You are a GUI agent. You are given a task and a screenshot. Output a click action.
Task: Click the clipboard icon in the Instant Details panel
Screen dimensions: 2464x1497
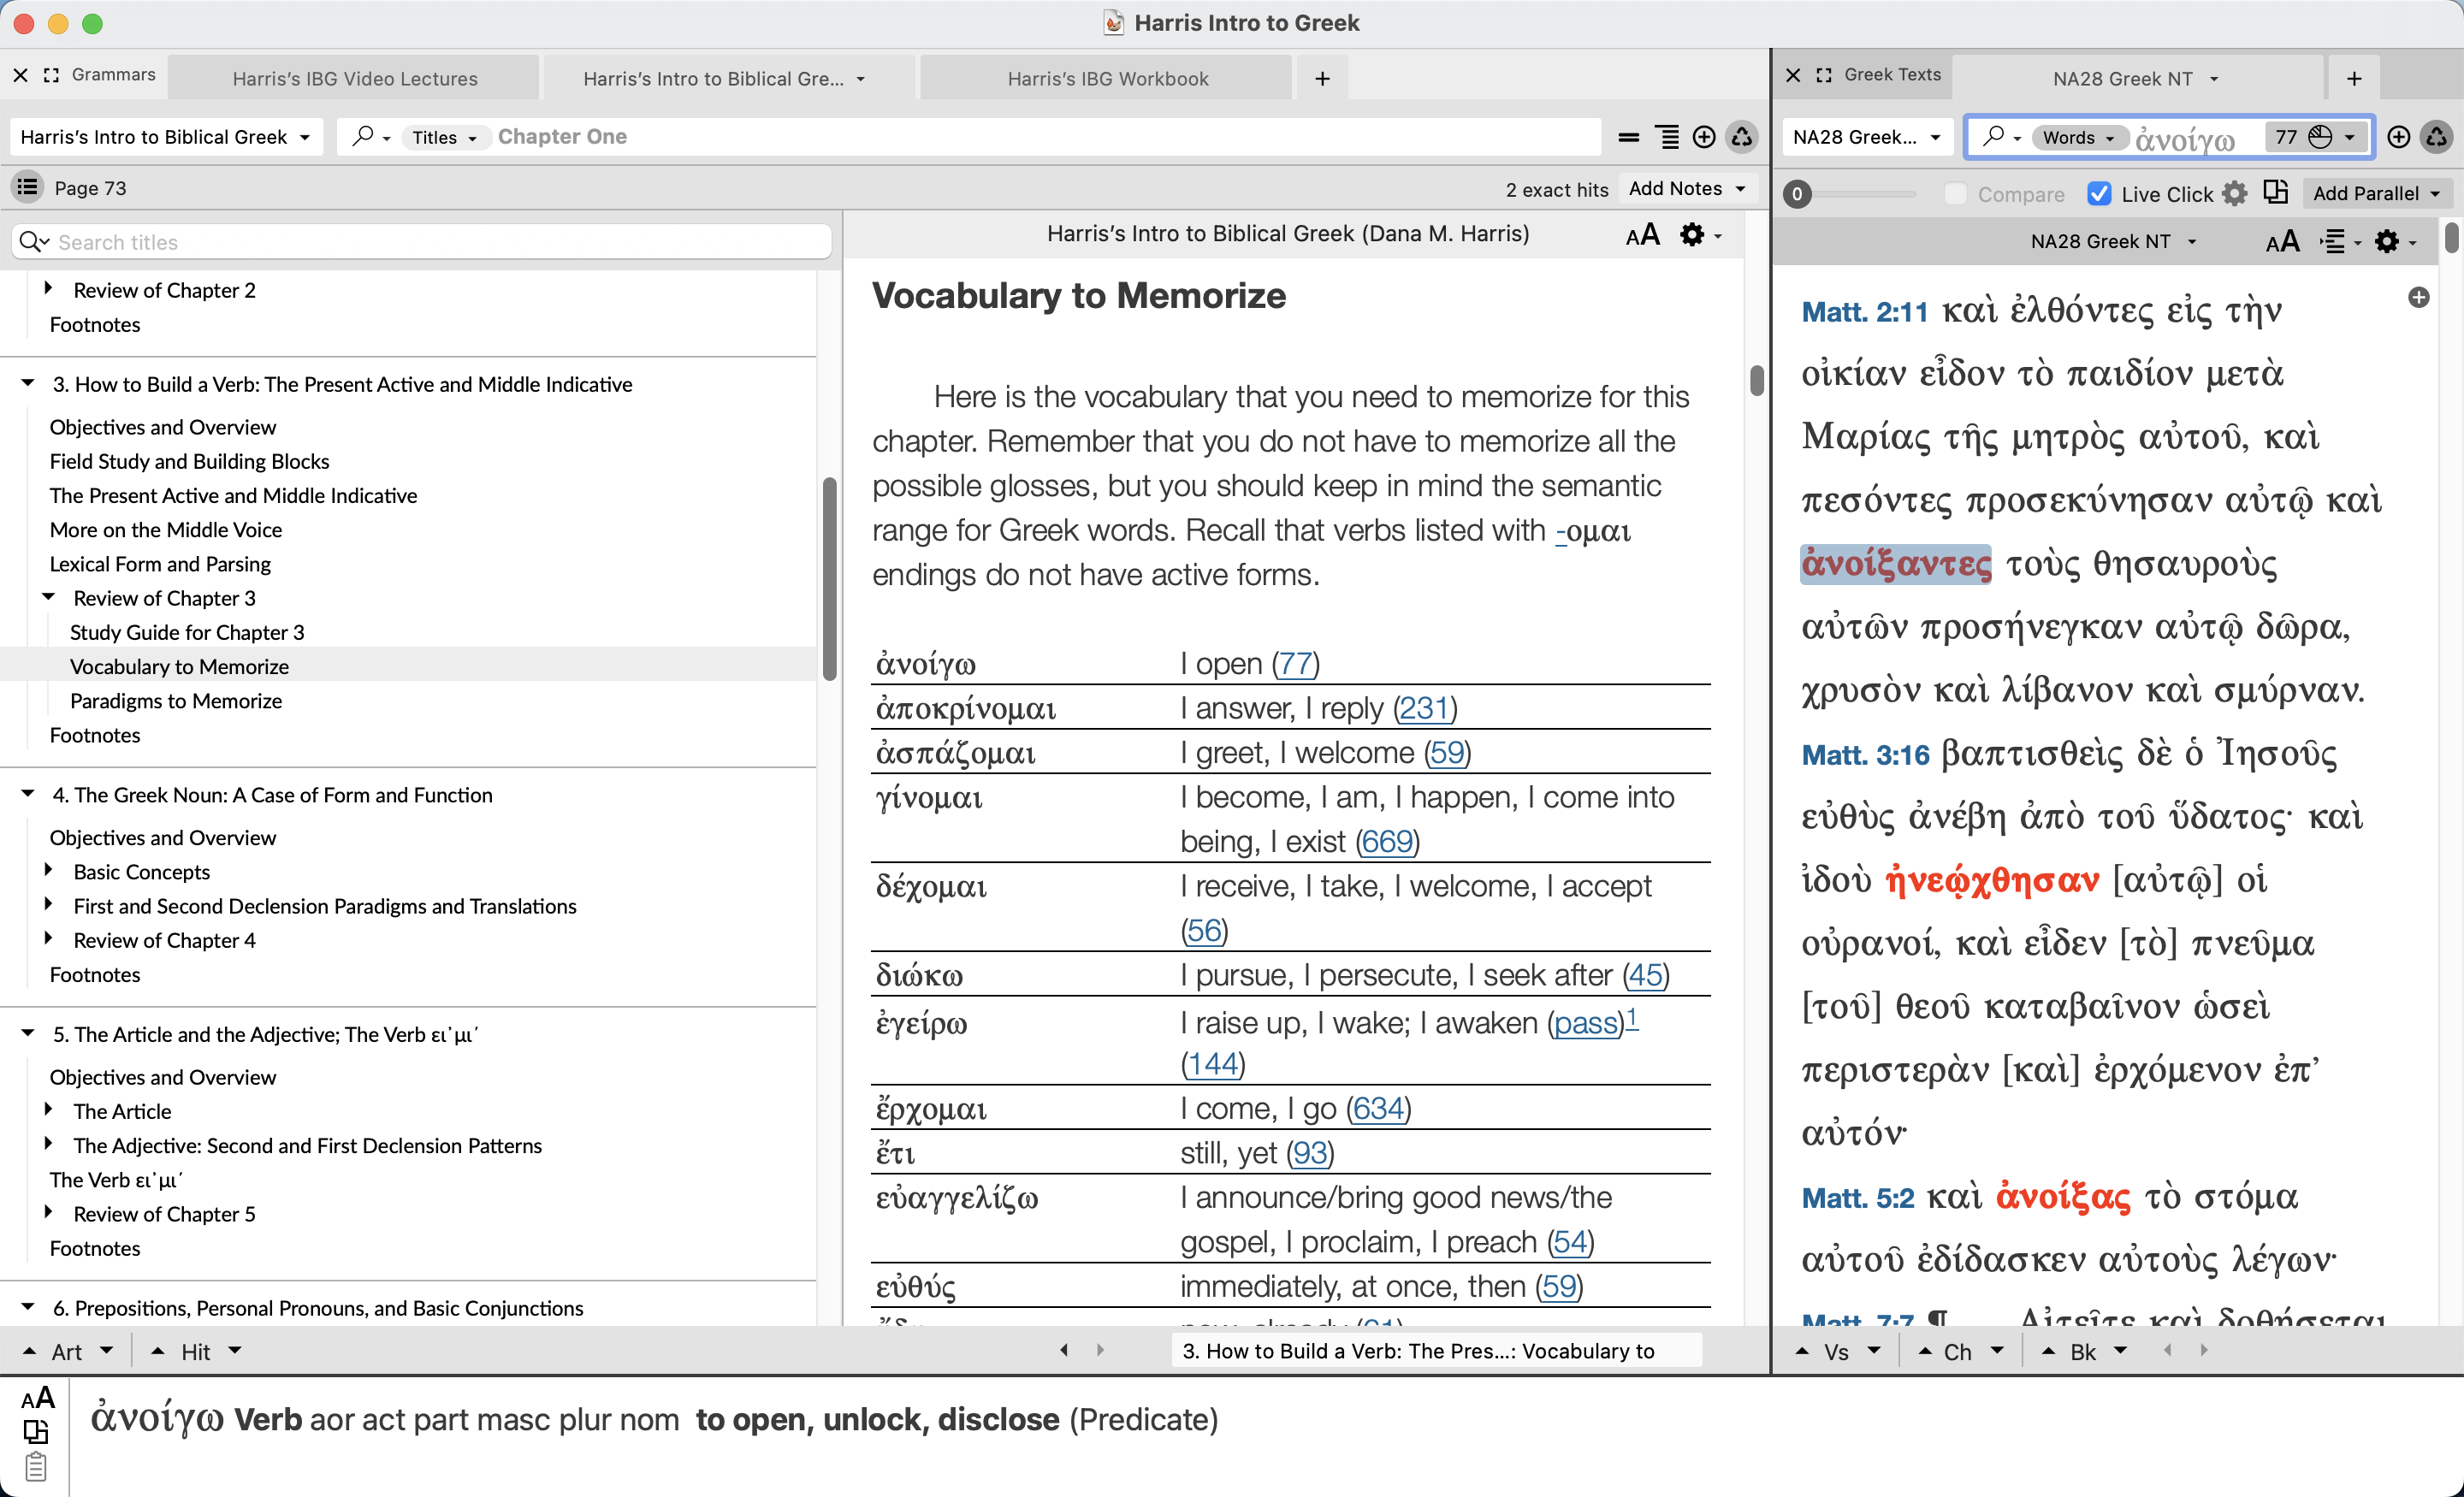pyautogui.click(x=36, y=1467)
